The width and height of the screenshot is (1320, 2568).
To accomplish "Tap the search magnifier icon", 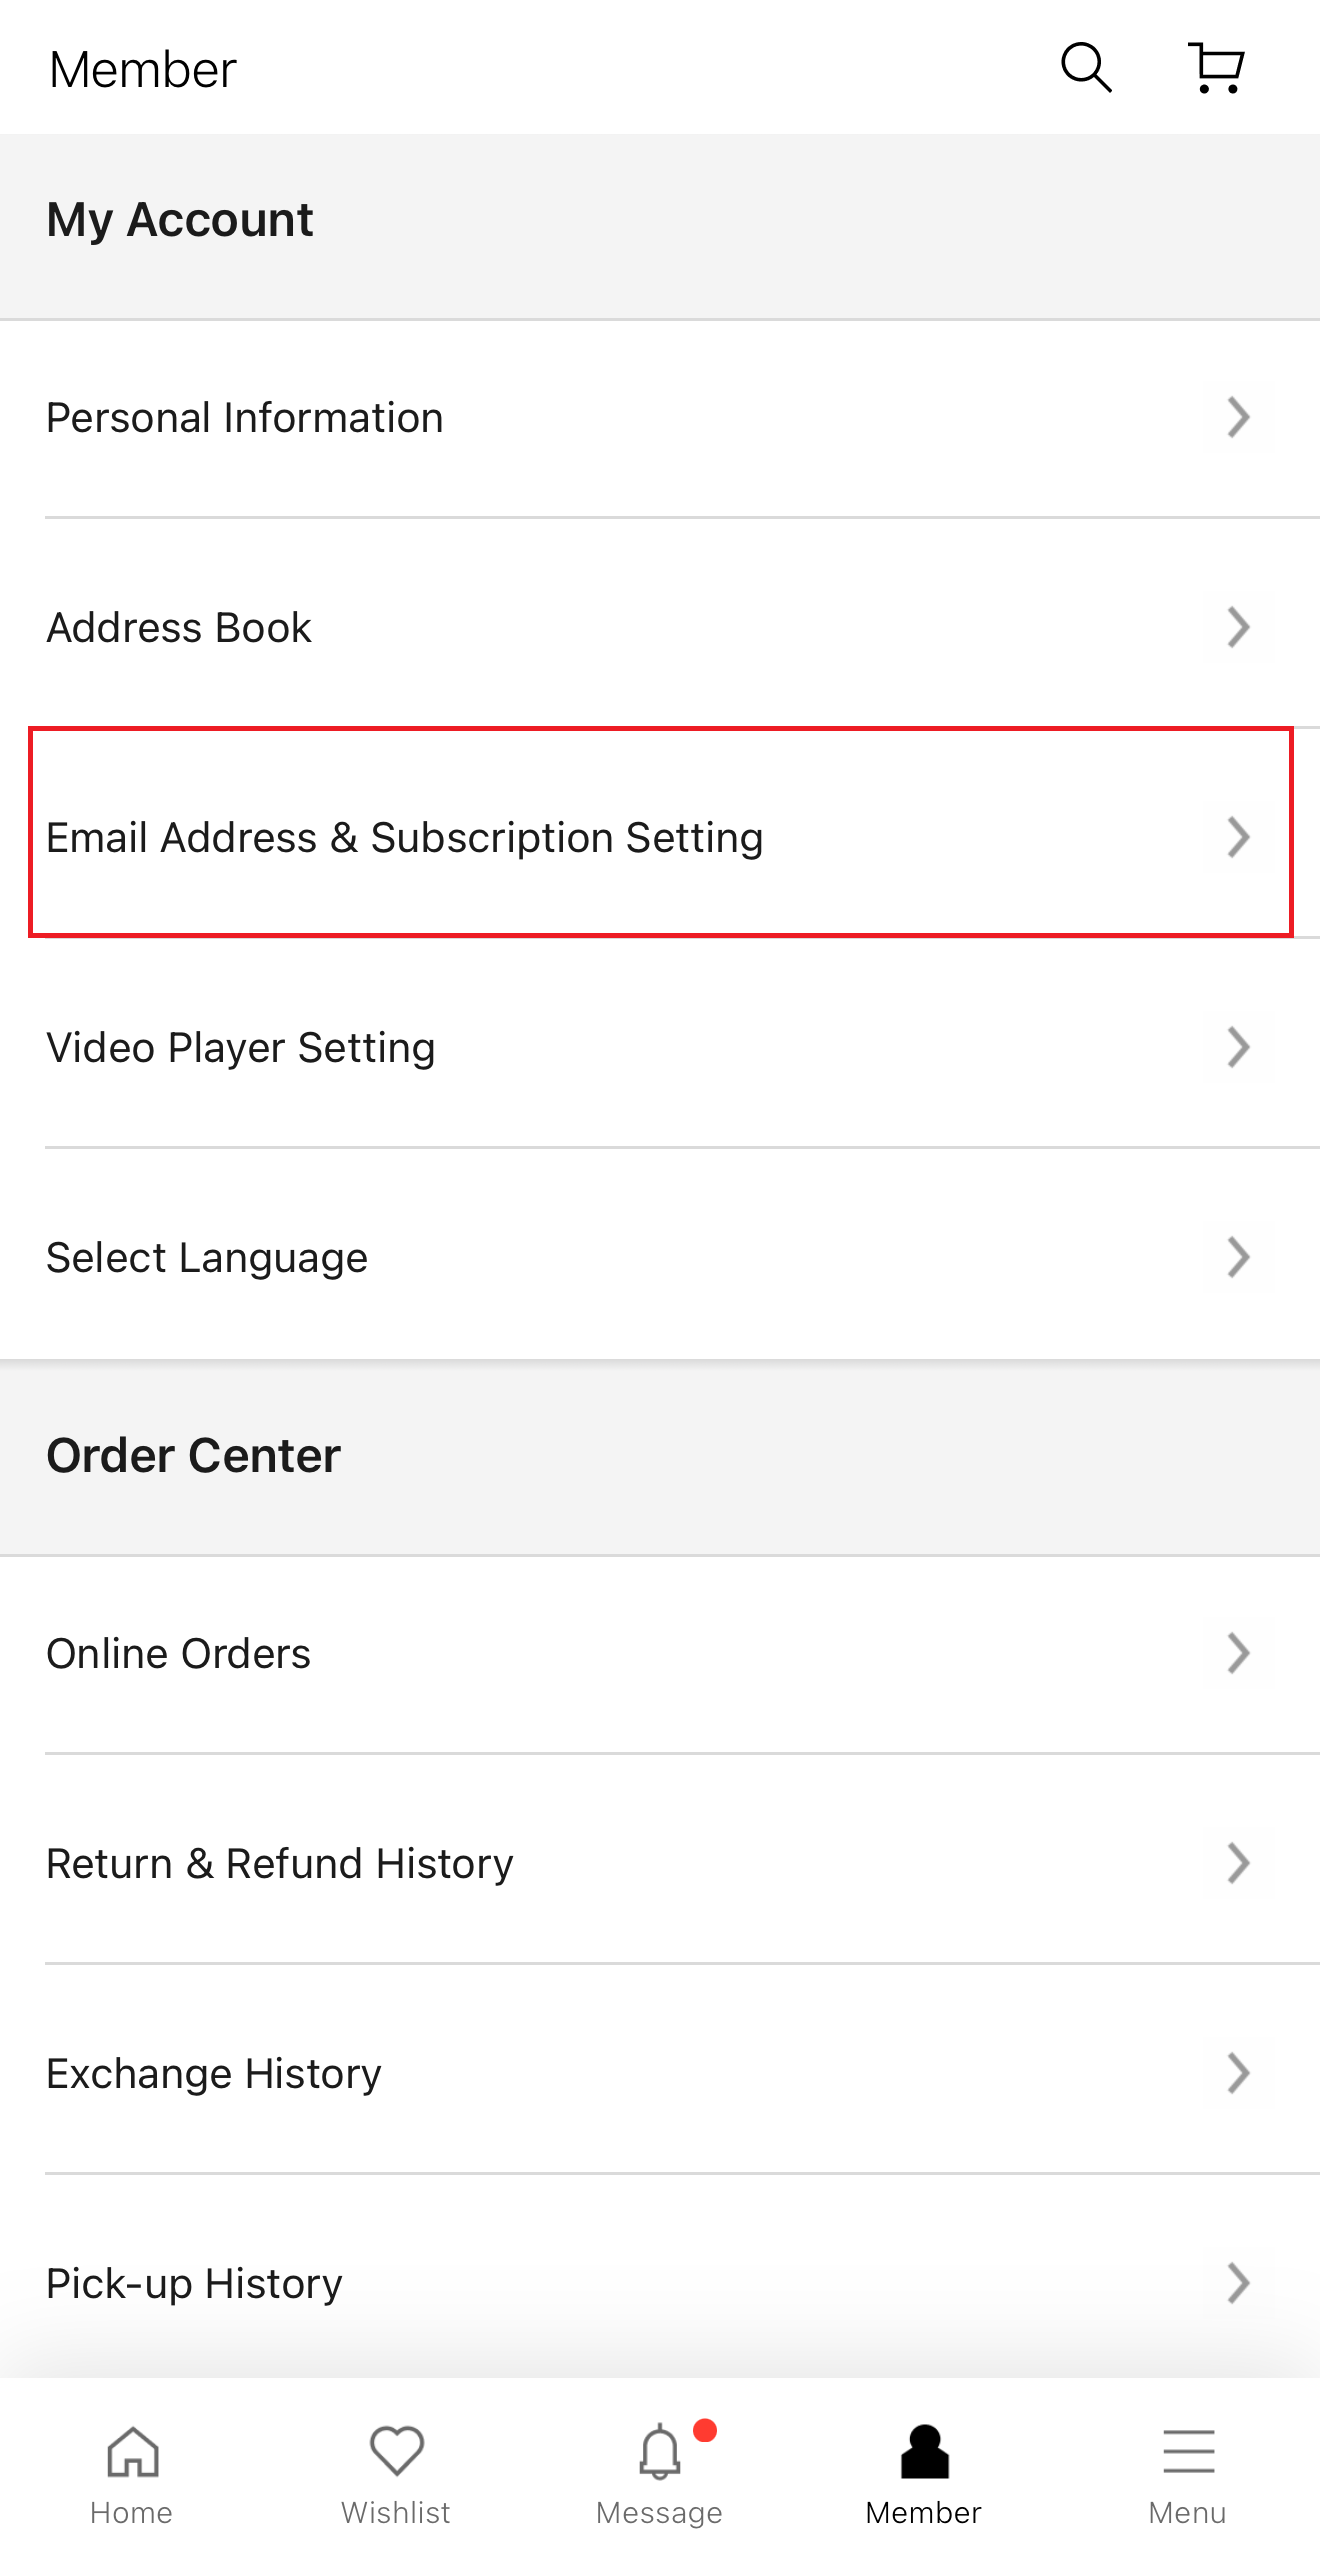I will click(x=1086, y=68).
